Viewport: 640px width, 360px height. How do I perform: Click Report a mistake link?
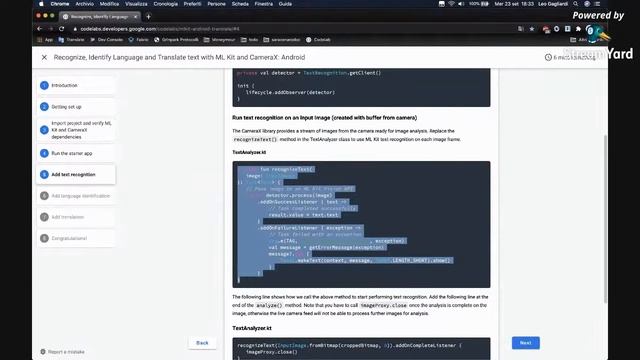pyautogui.click(x=62, y=352)
